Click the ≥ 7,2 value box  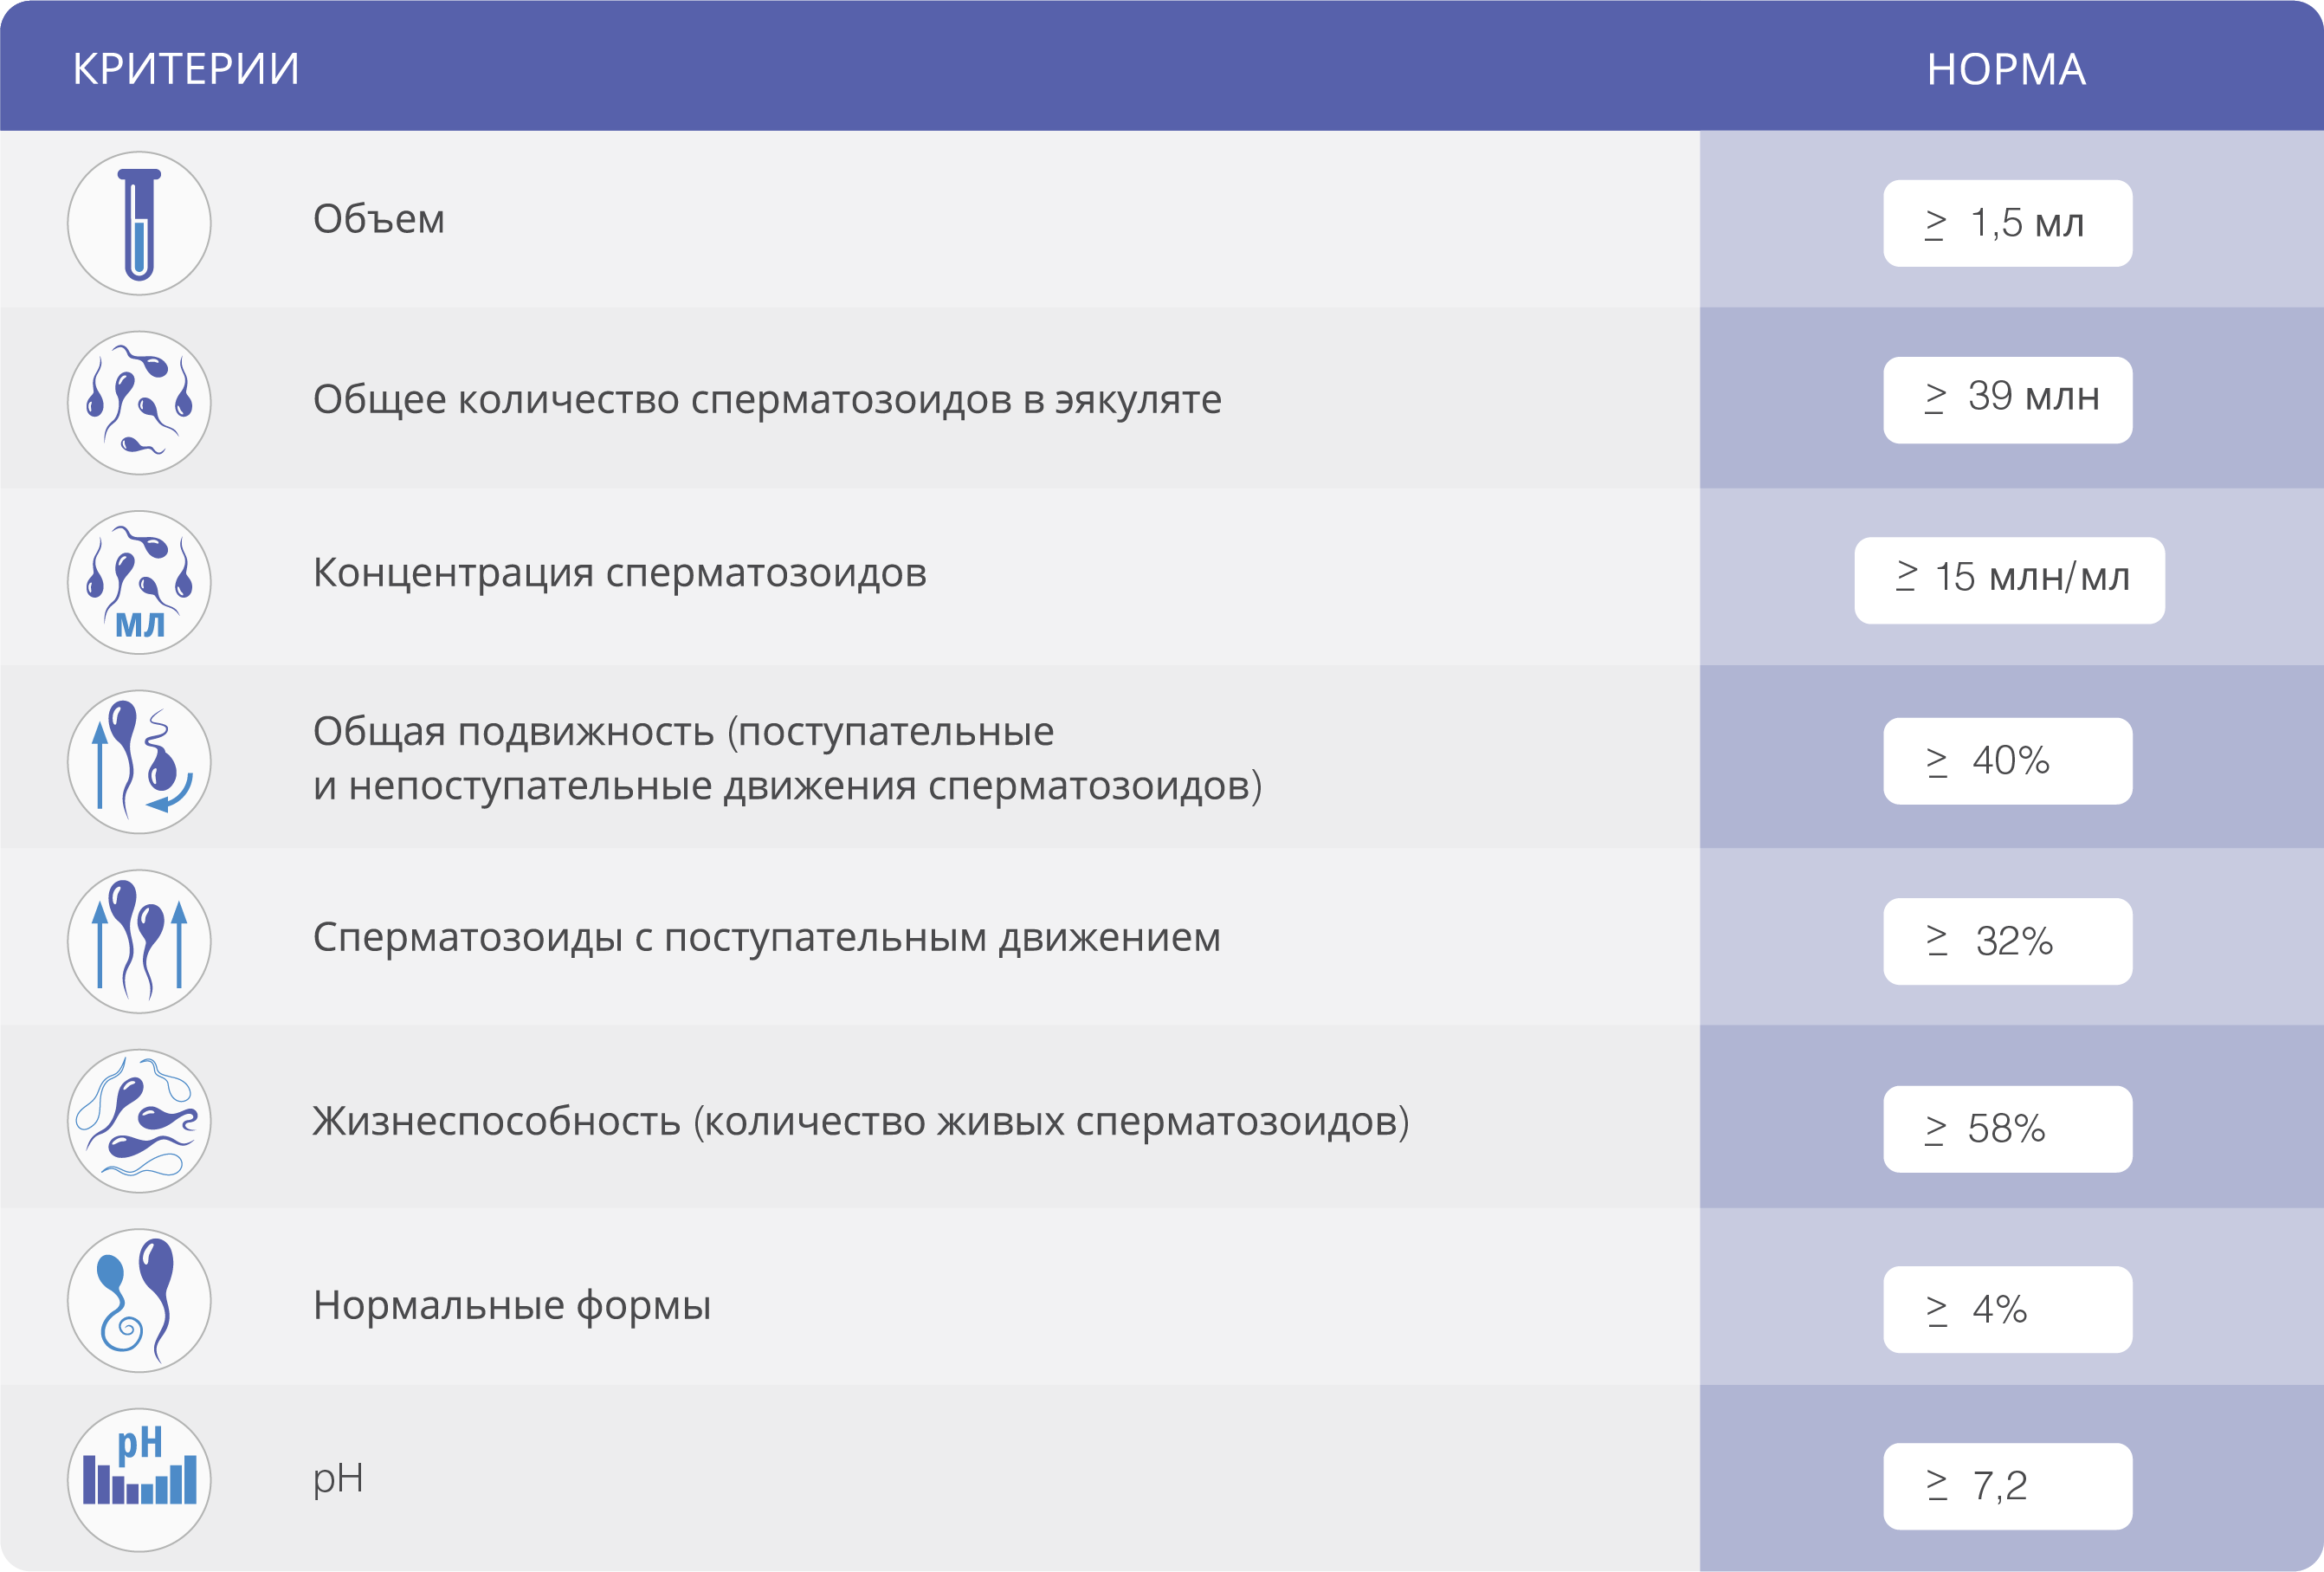tap(2007, 1486)
